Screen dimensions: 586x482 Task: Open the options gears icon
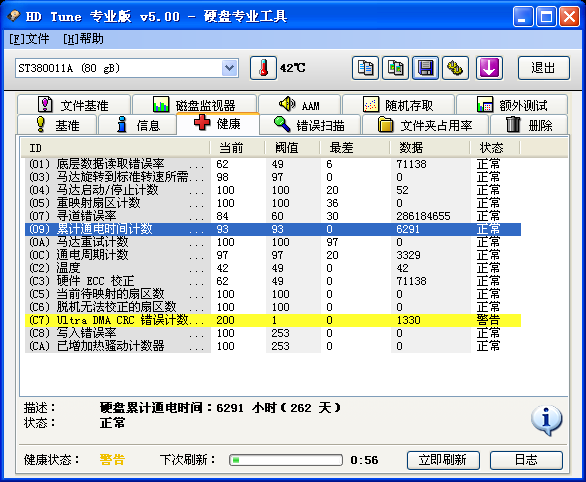pos(455,68)
